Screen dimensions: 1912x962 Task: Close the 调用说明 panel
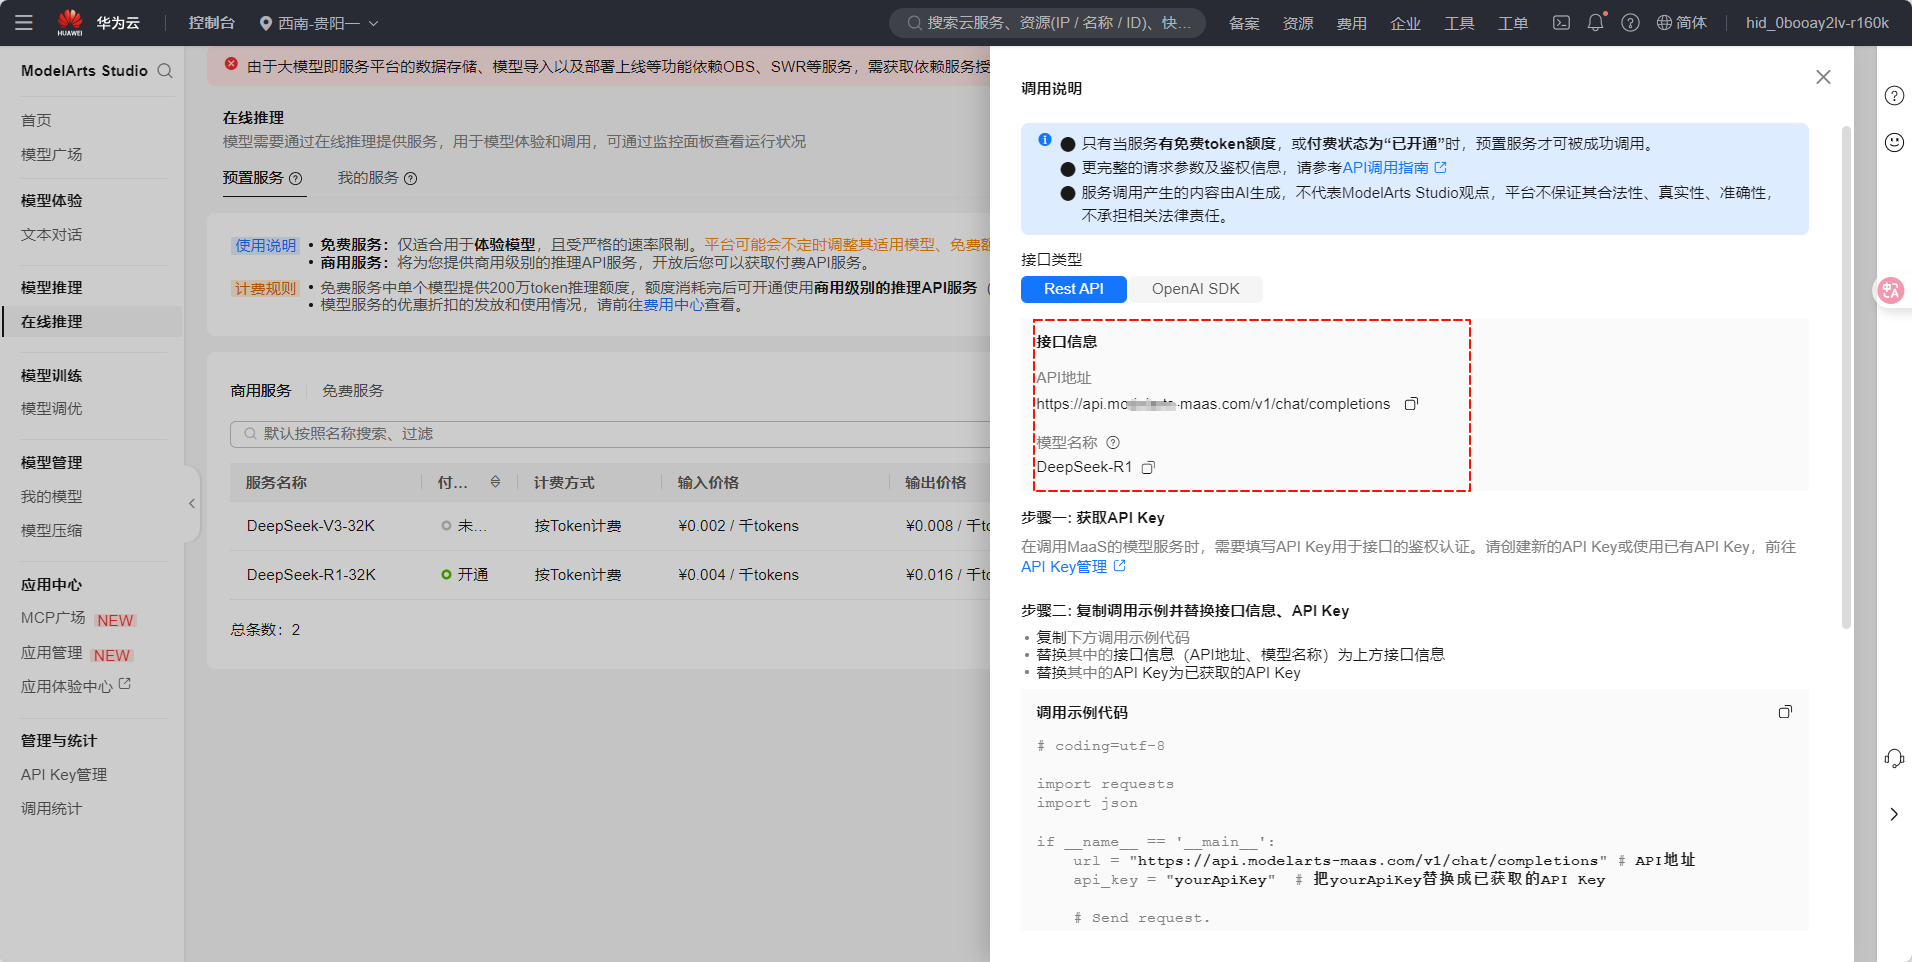1823,77
